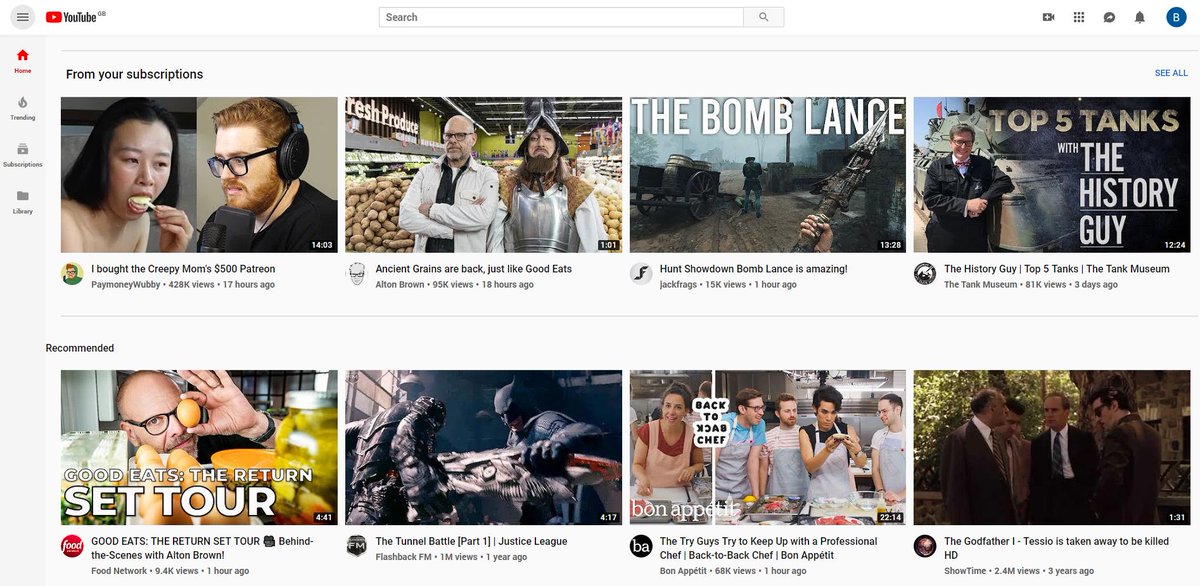Click into the Search input field
This screenshot has height=586, width=1200.
(561, 17)
